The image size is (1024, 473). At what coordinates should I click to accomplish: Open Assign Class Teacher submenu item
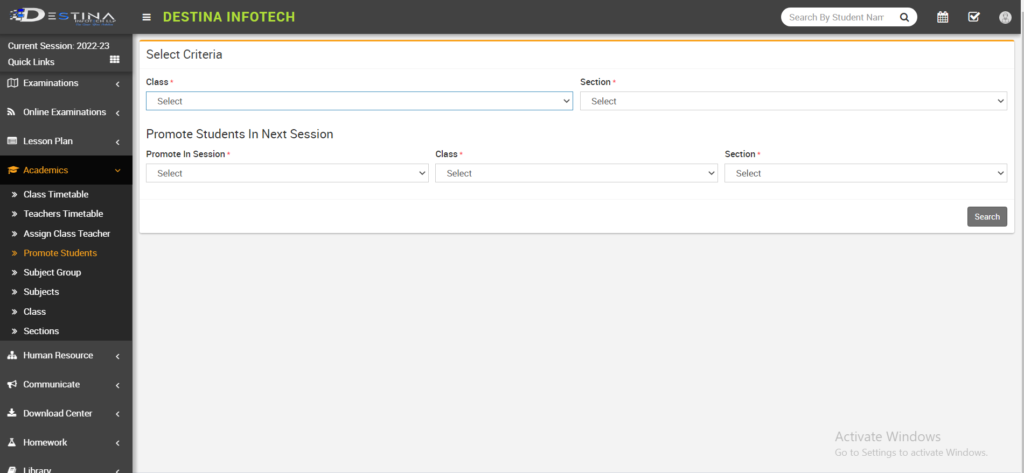(66, 233)
